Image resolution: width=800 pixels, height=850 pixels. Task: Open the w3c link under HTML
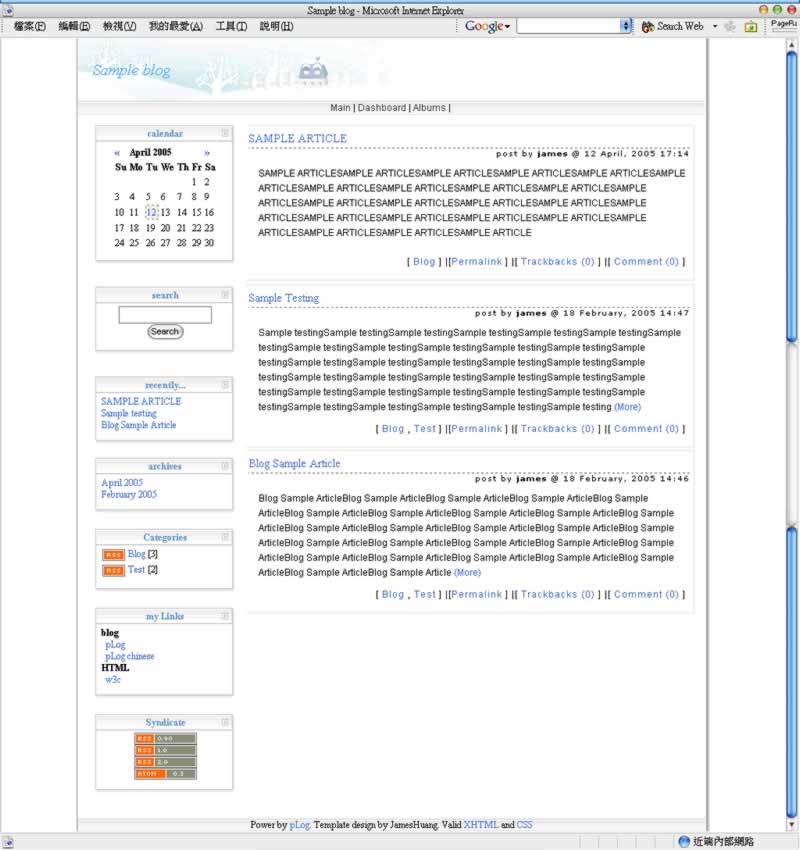(x=113, y=680)
